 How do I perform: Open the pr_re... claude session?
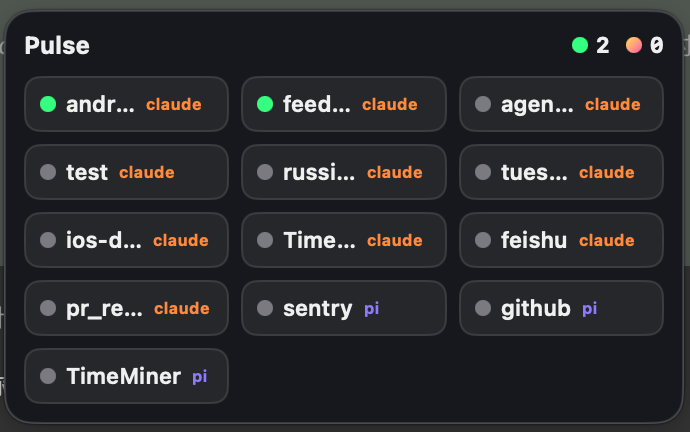pos(126,308)
